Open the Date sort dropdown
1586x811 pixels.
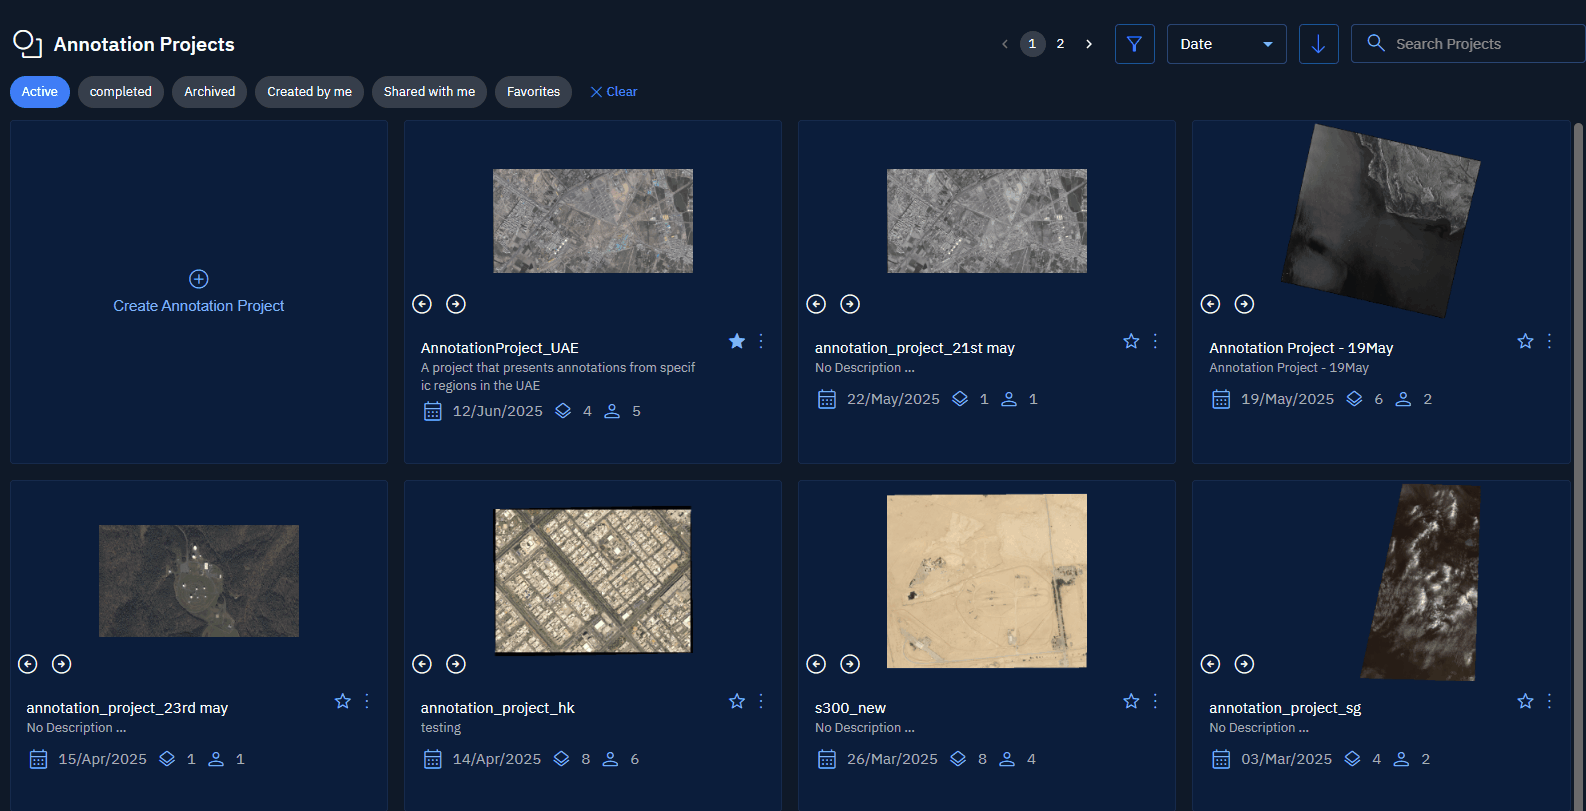1226,44
